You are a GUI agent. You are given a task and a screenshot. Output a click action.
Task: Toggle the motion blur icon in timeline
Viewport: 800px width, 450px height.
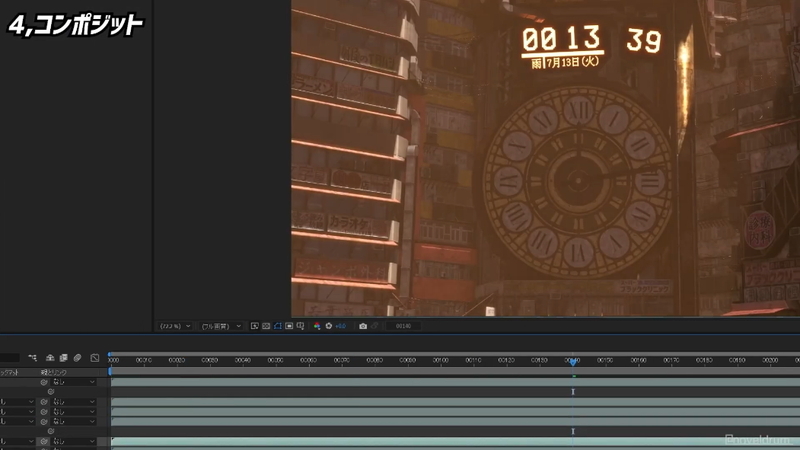point(77,358)
